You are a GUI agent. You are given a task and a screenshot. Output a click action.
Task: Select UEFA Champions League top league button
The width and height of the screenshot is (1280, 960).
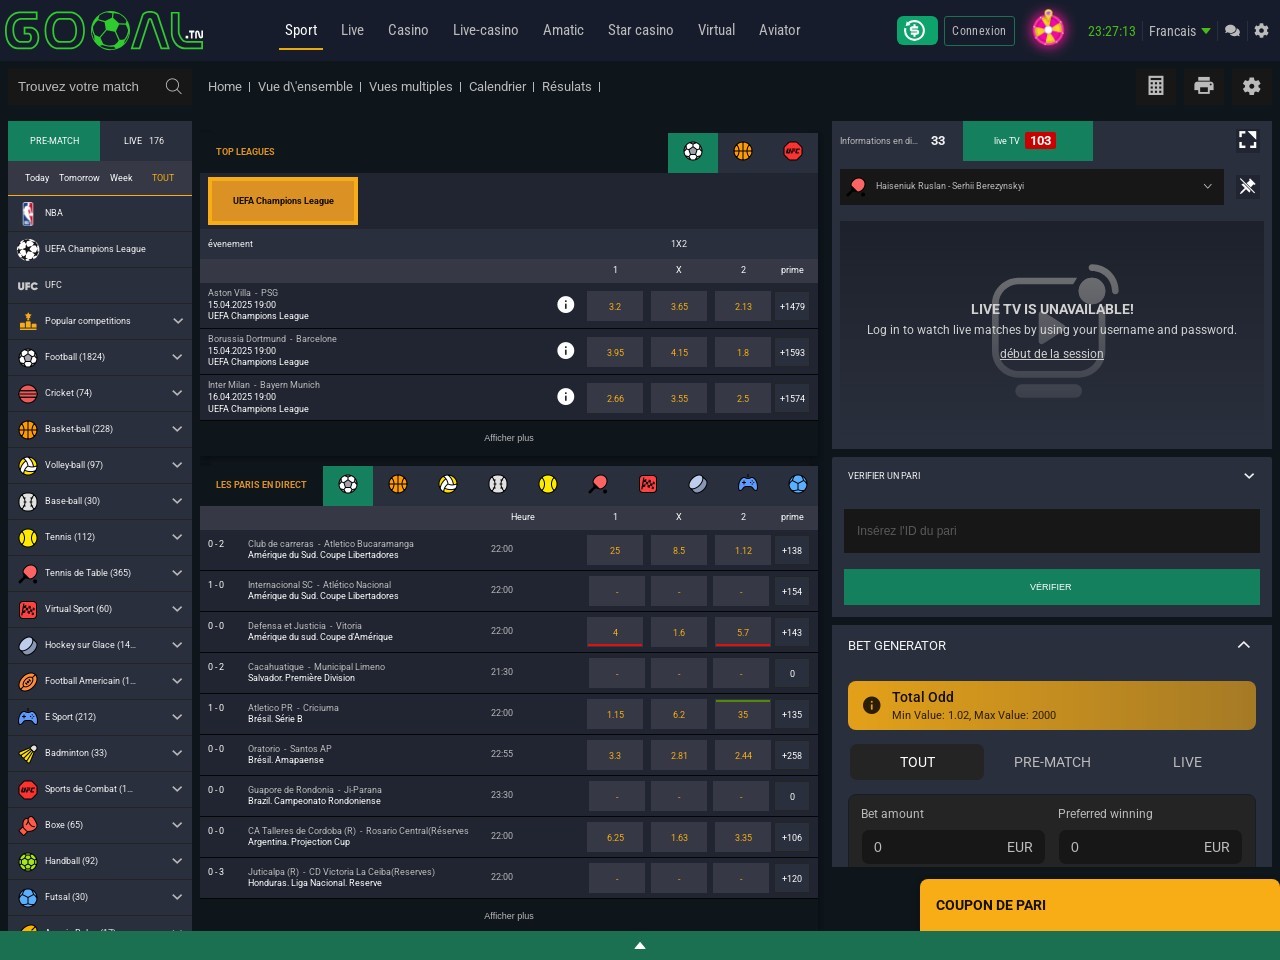pyautogui.click(x=283, y=201)
